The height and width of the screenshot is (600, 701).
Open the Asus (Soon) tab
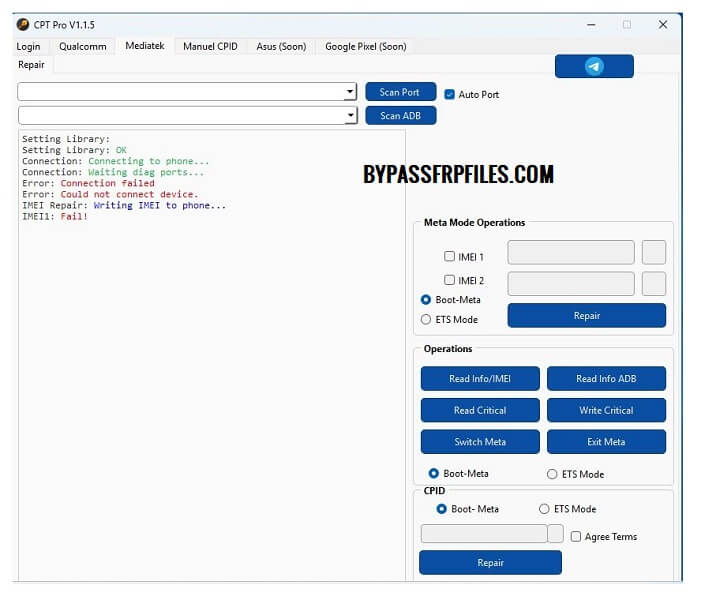281,46
